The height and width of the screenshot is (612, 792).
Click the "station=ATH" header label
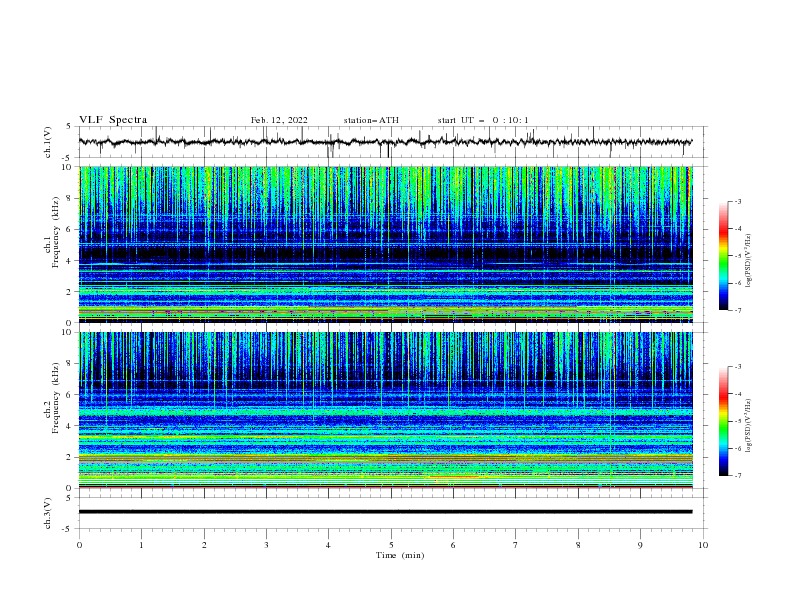coord(371,120)
